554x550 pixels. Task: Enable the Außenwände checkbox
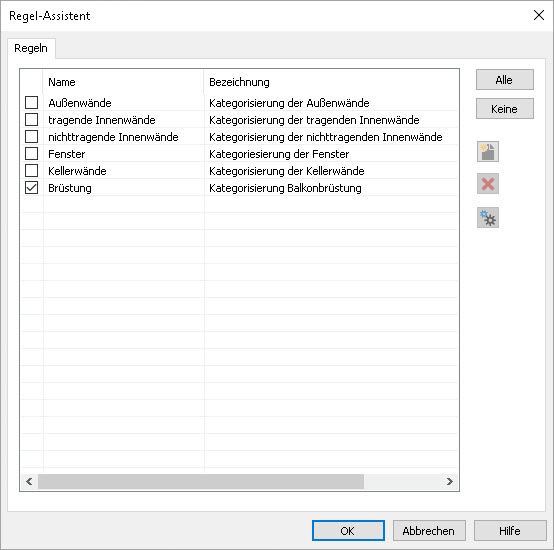[31, 102]
